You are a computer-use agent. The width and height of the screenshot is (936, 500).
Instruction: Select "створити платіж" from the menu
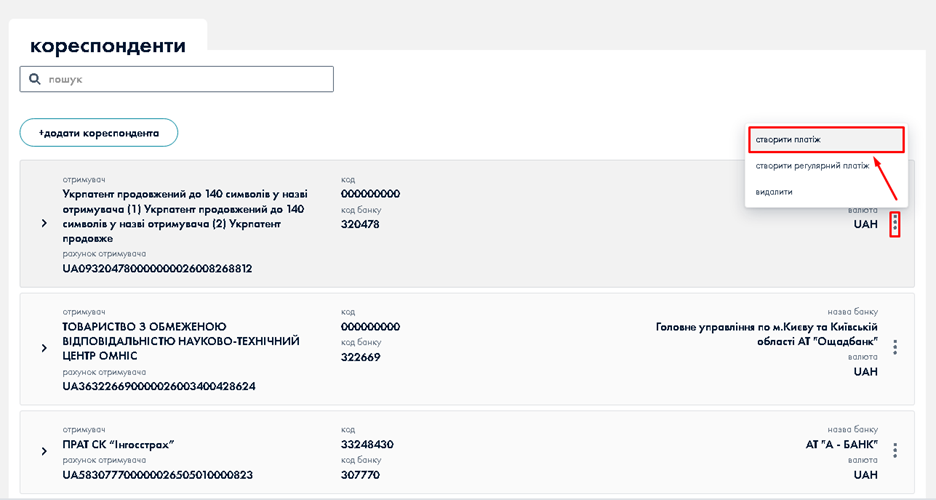pos(824,139)
